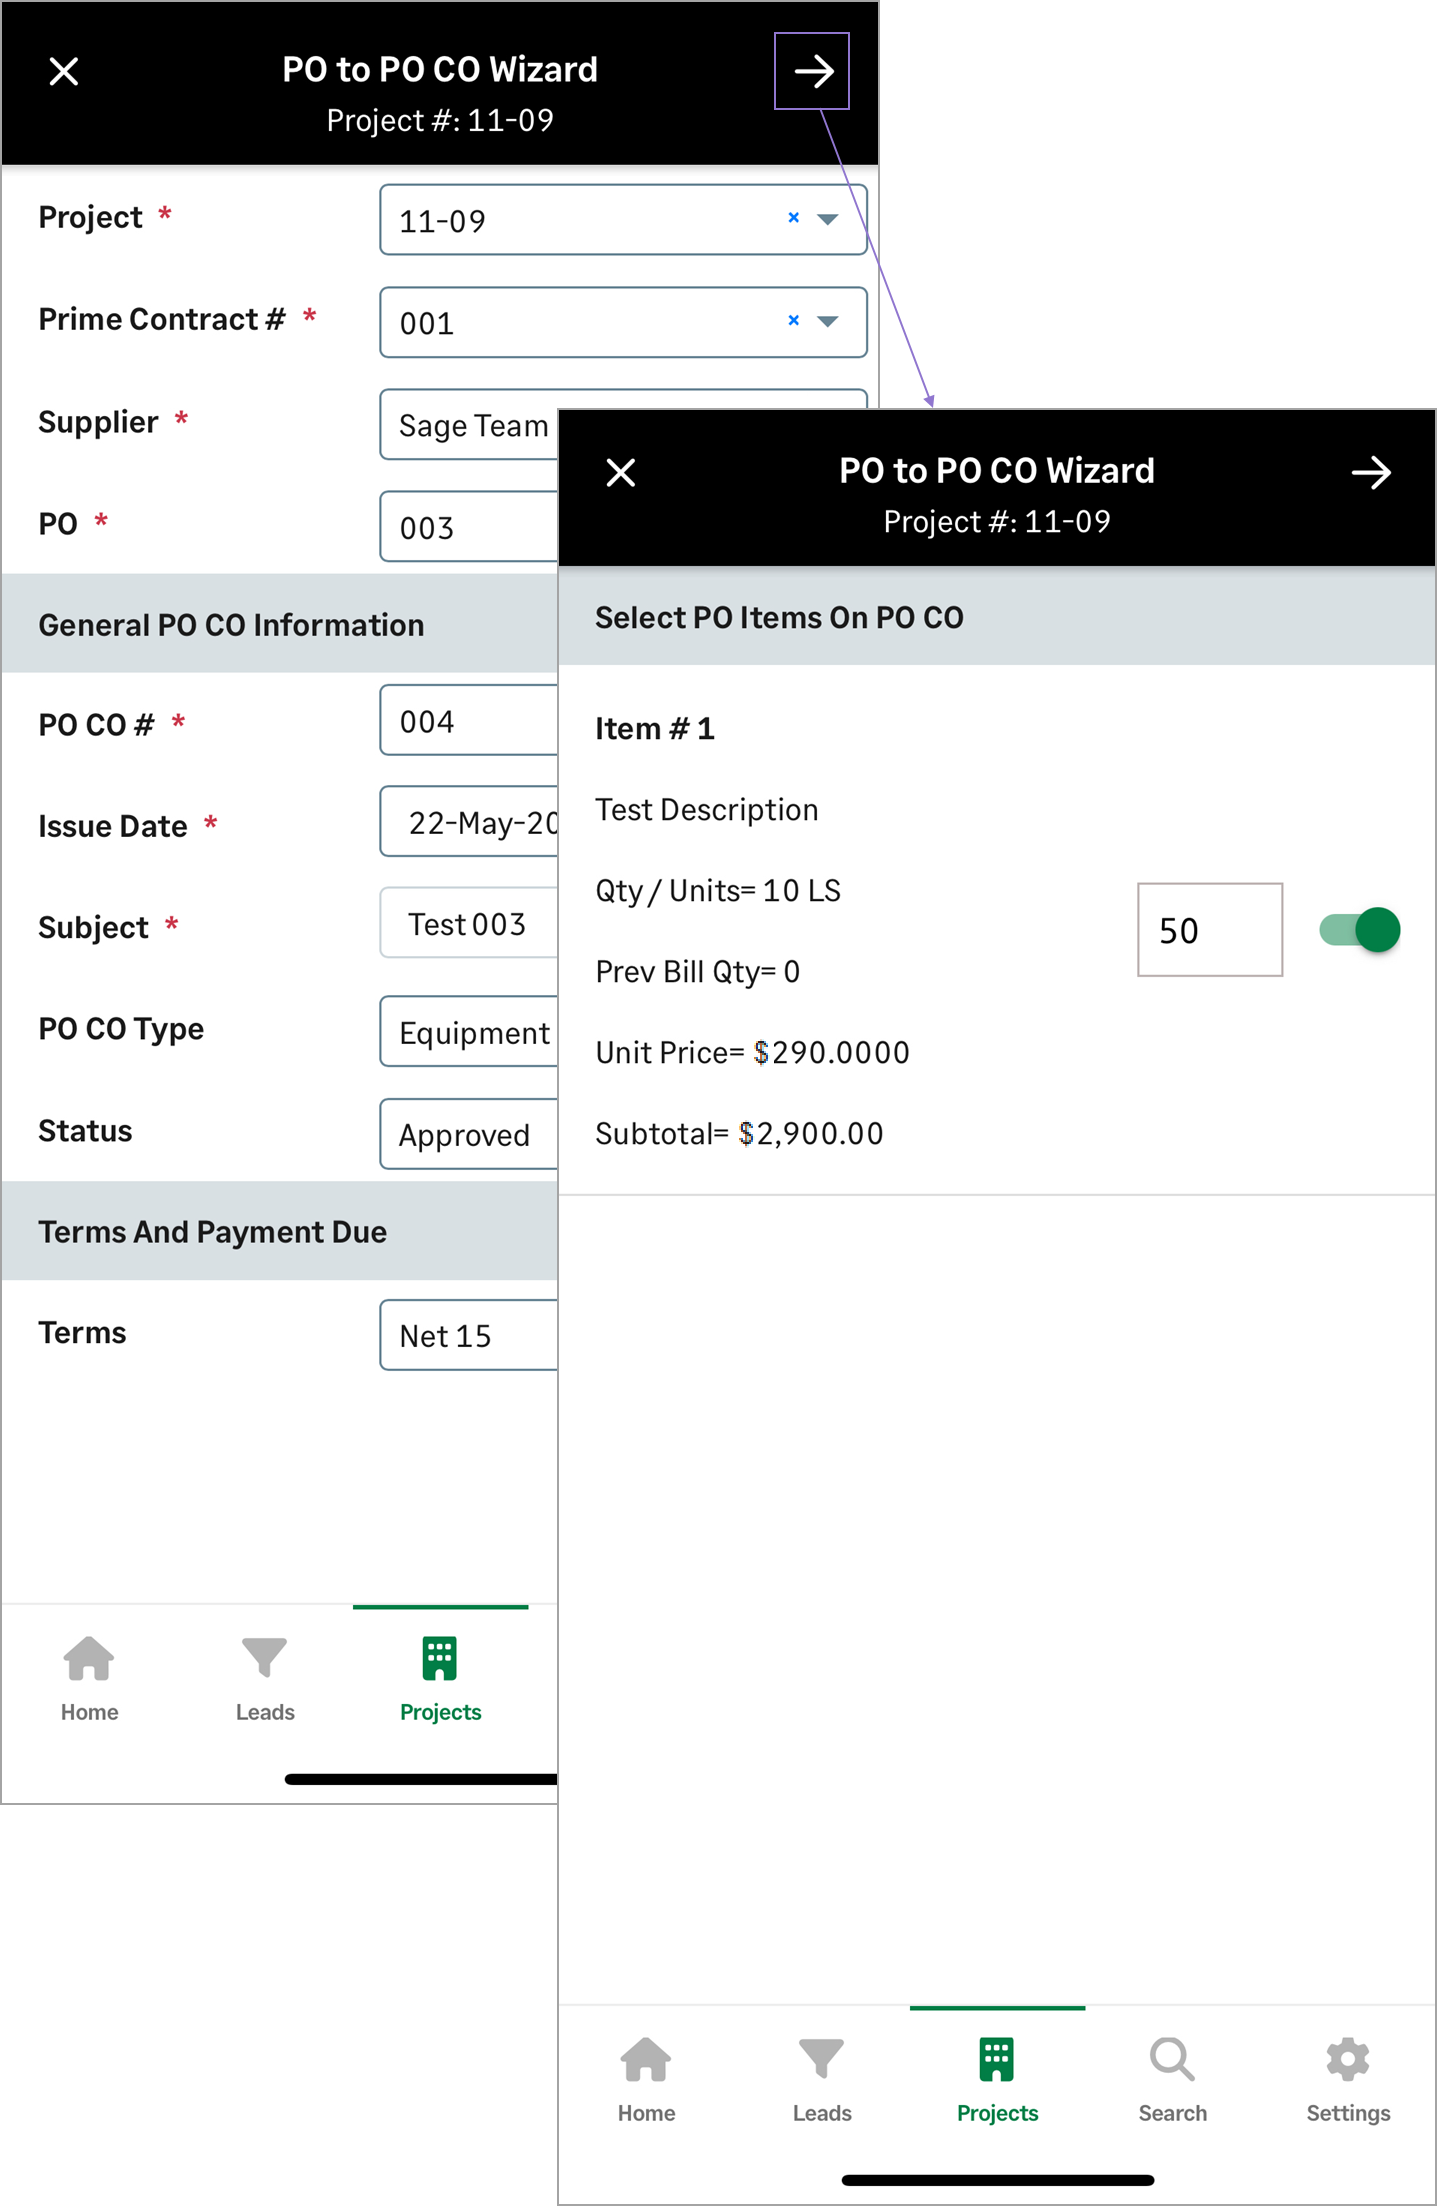Open the Supplier Sage Team field
1437x2206 pixels.
click(x=469, y=425)
